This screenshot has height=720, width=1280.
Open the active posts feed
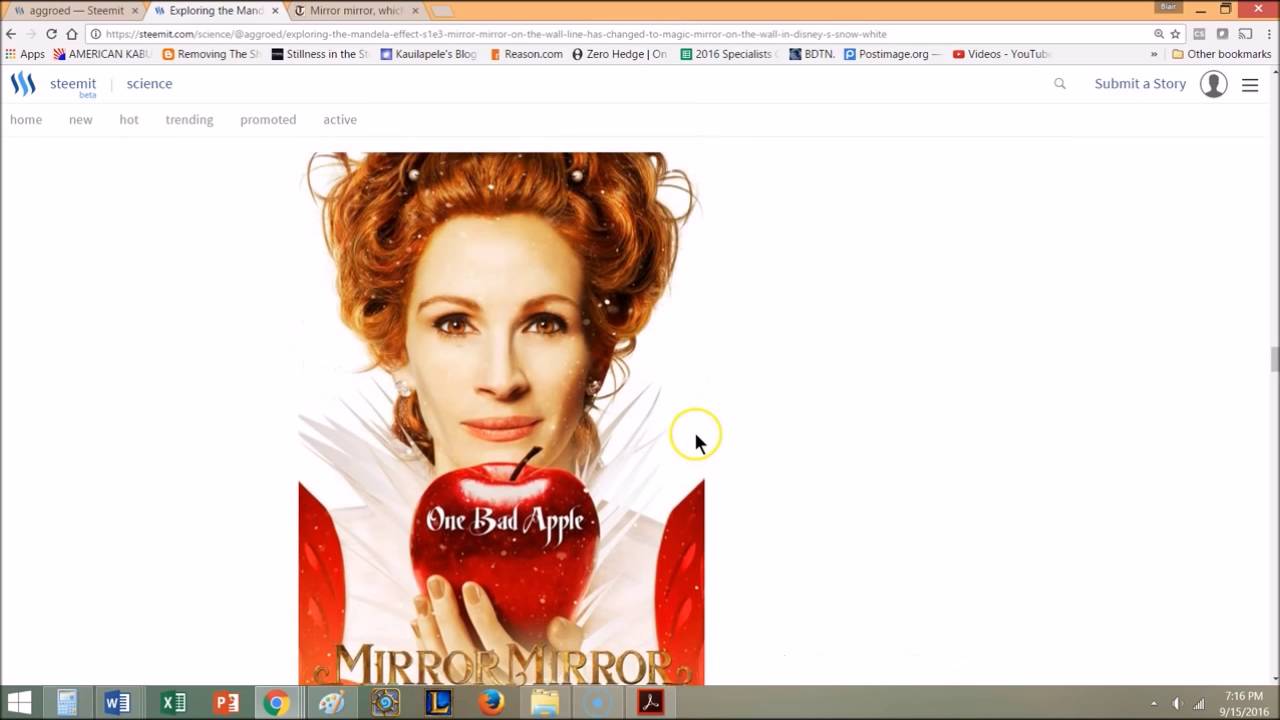(x=340, y=119)
